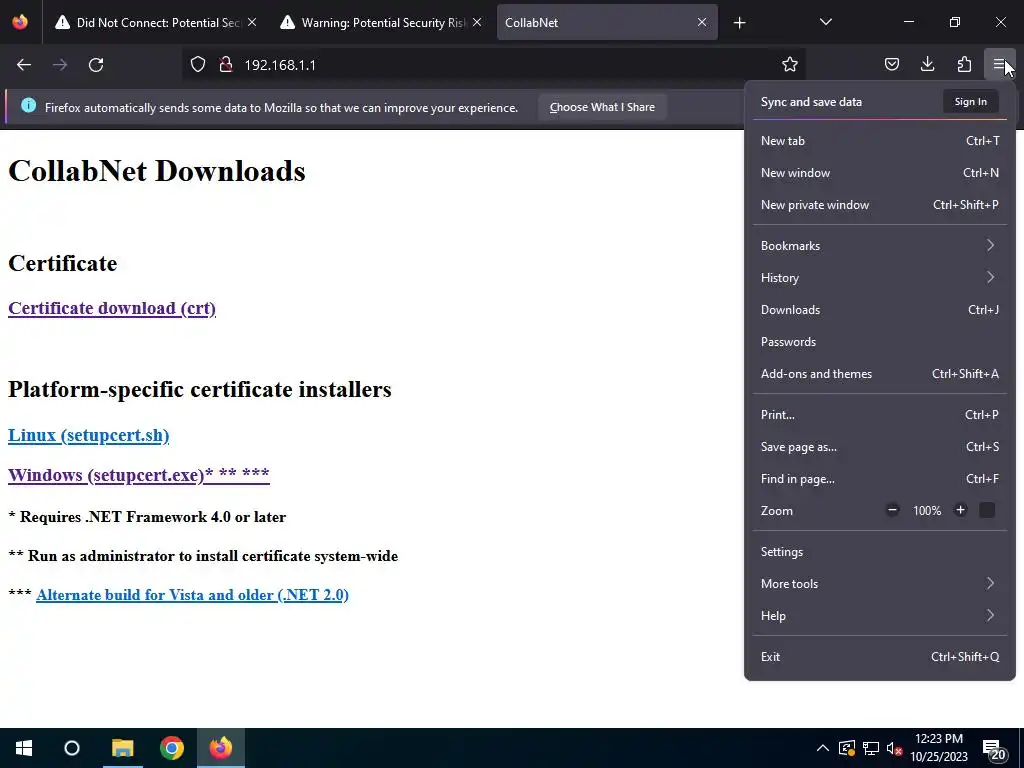Choose Exit to quit Firefox
1024x768 pixels.
880,658
